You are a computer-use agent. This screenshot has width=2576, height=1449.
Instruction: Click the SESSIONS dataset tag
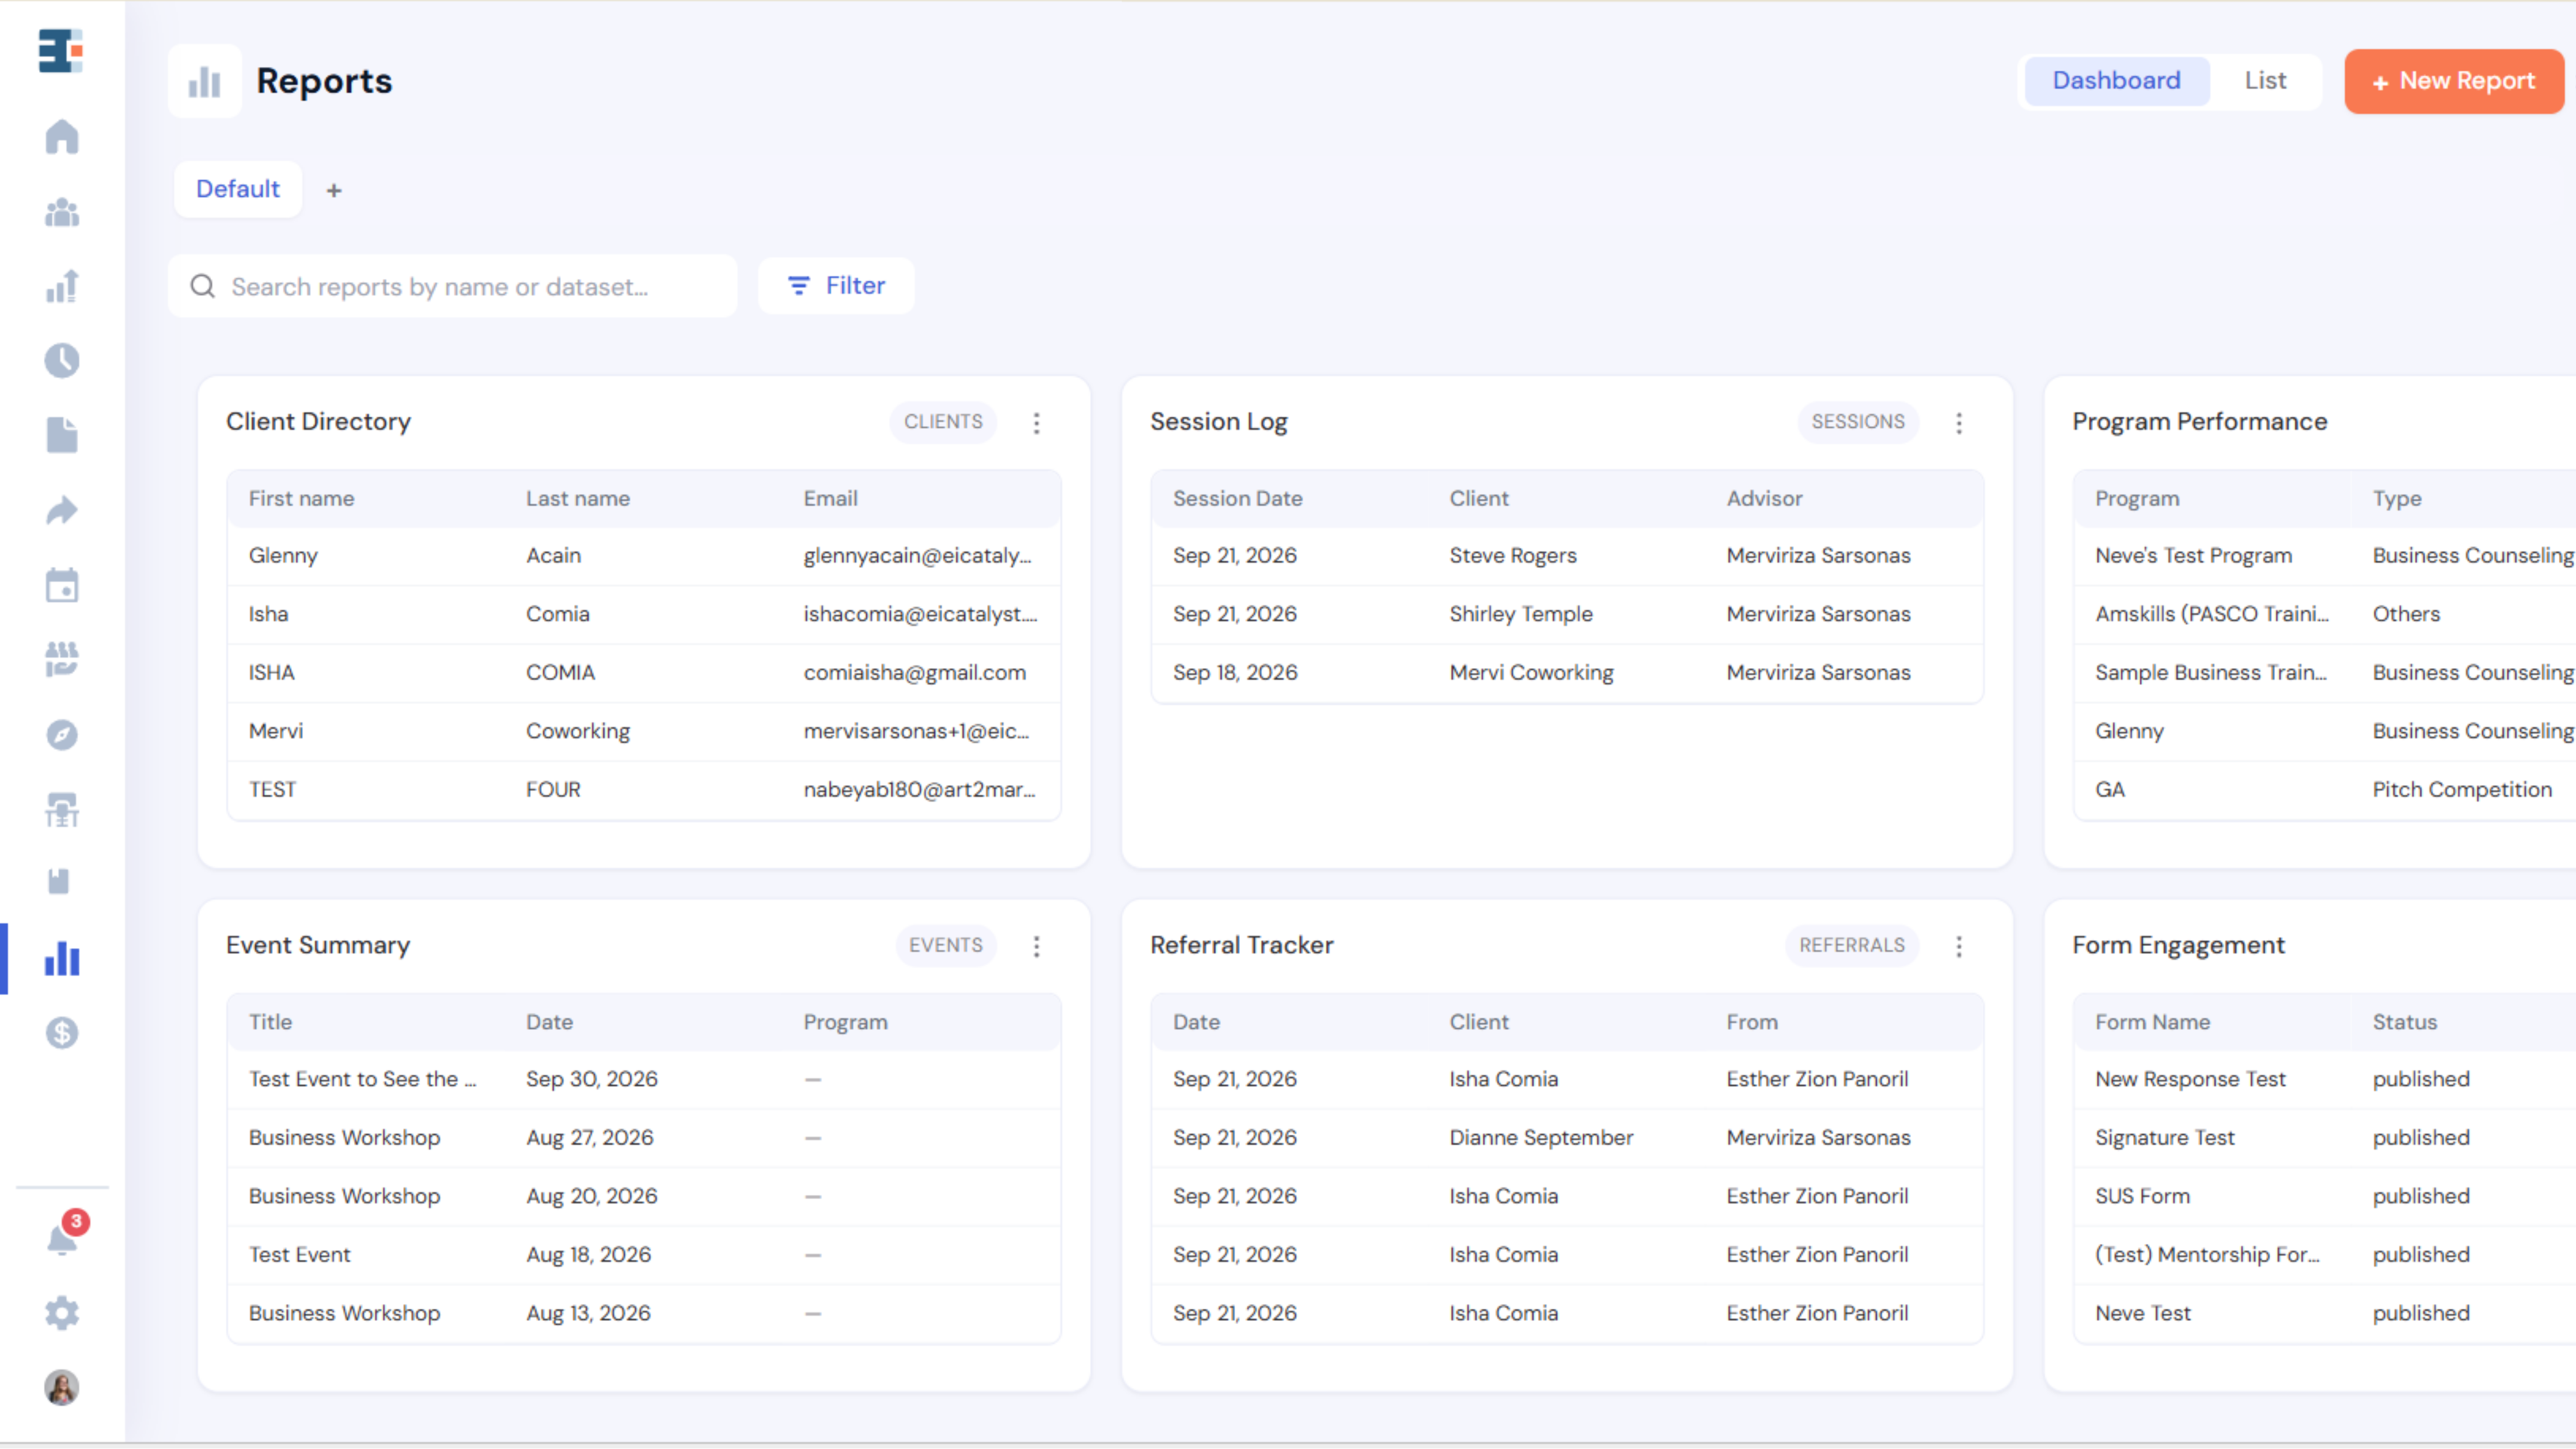pos(1858,422)
